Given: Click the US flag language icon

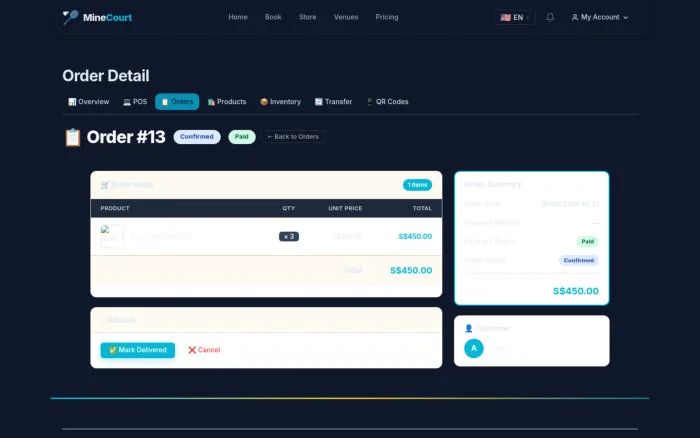Looking at the screenshot, I should 505,17.
